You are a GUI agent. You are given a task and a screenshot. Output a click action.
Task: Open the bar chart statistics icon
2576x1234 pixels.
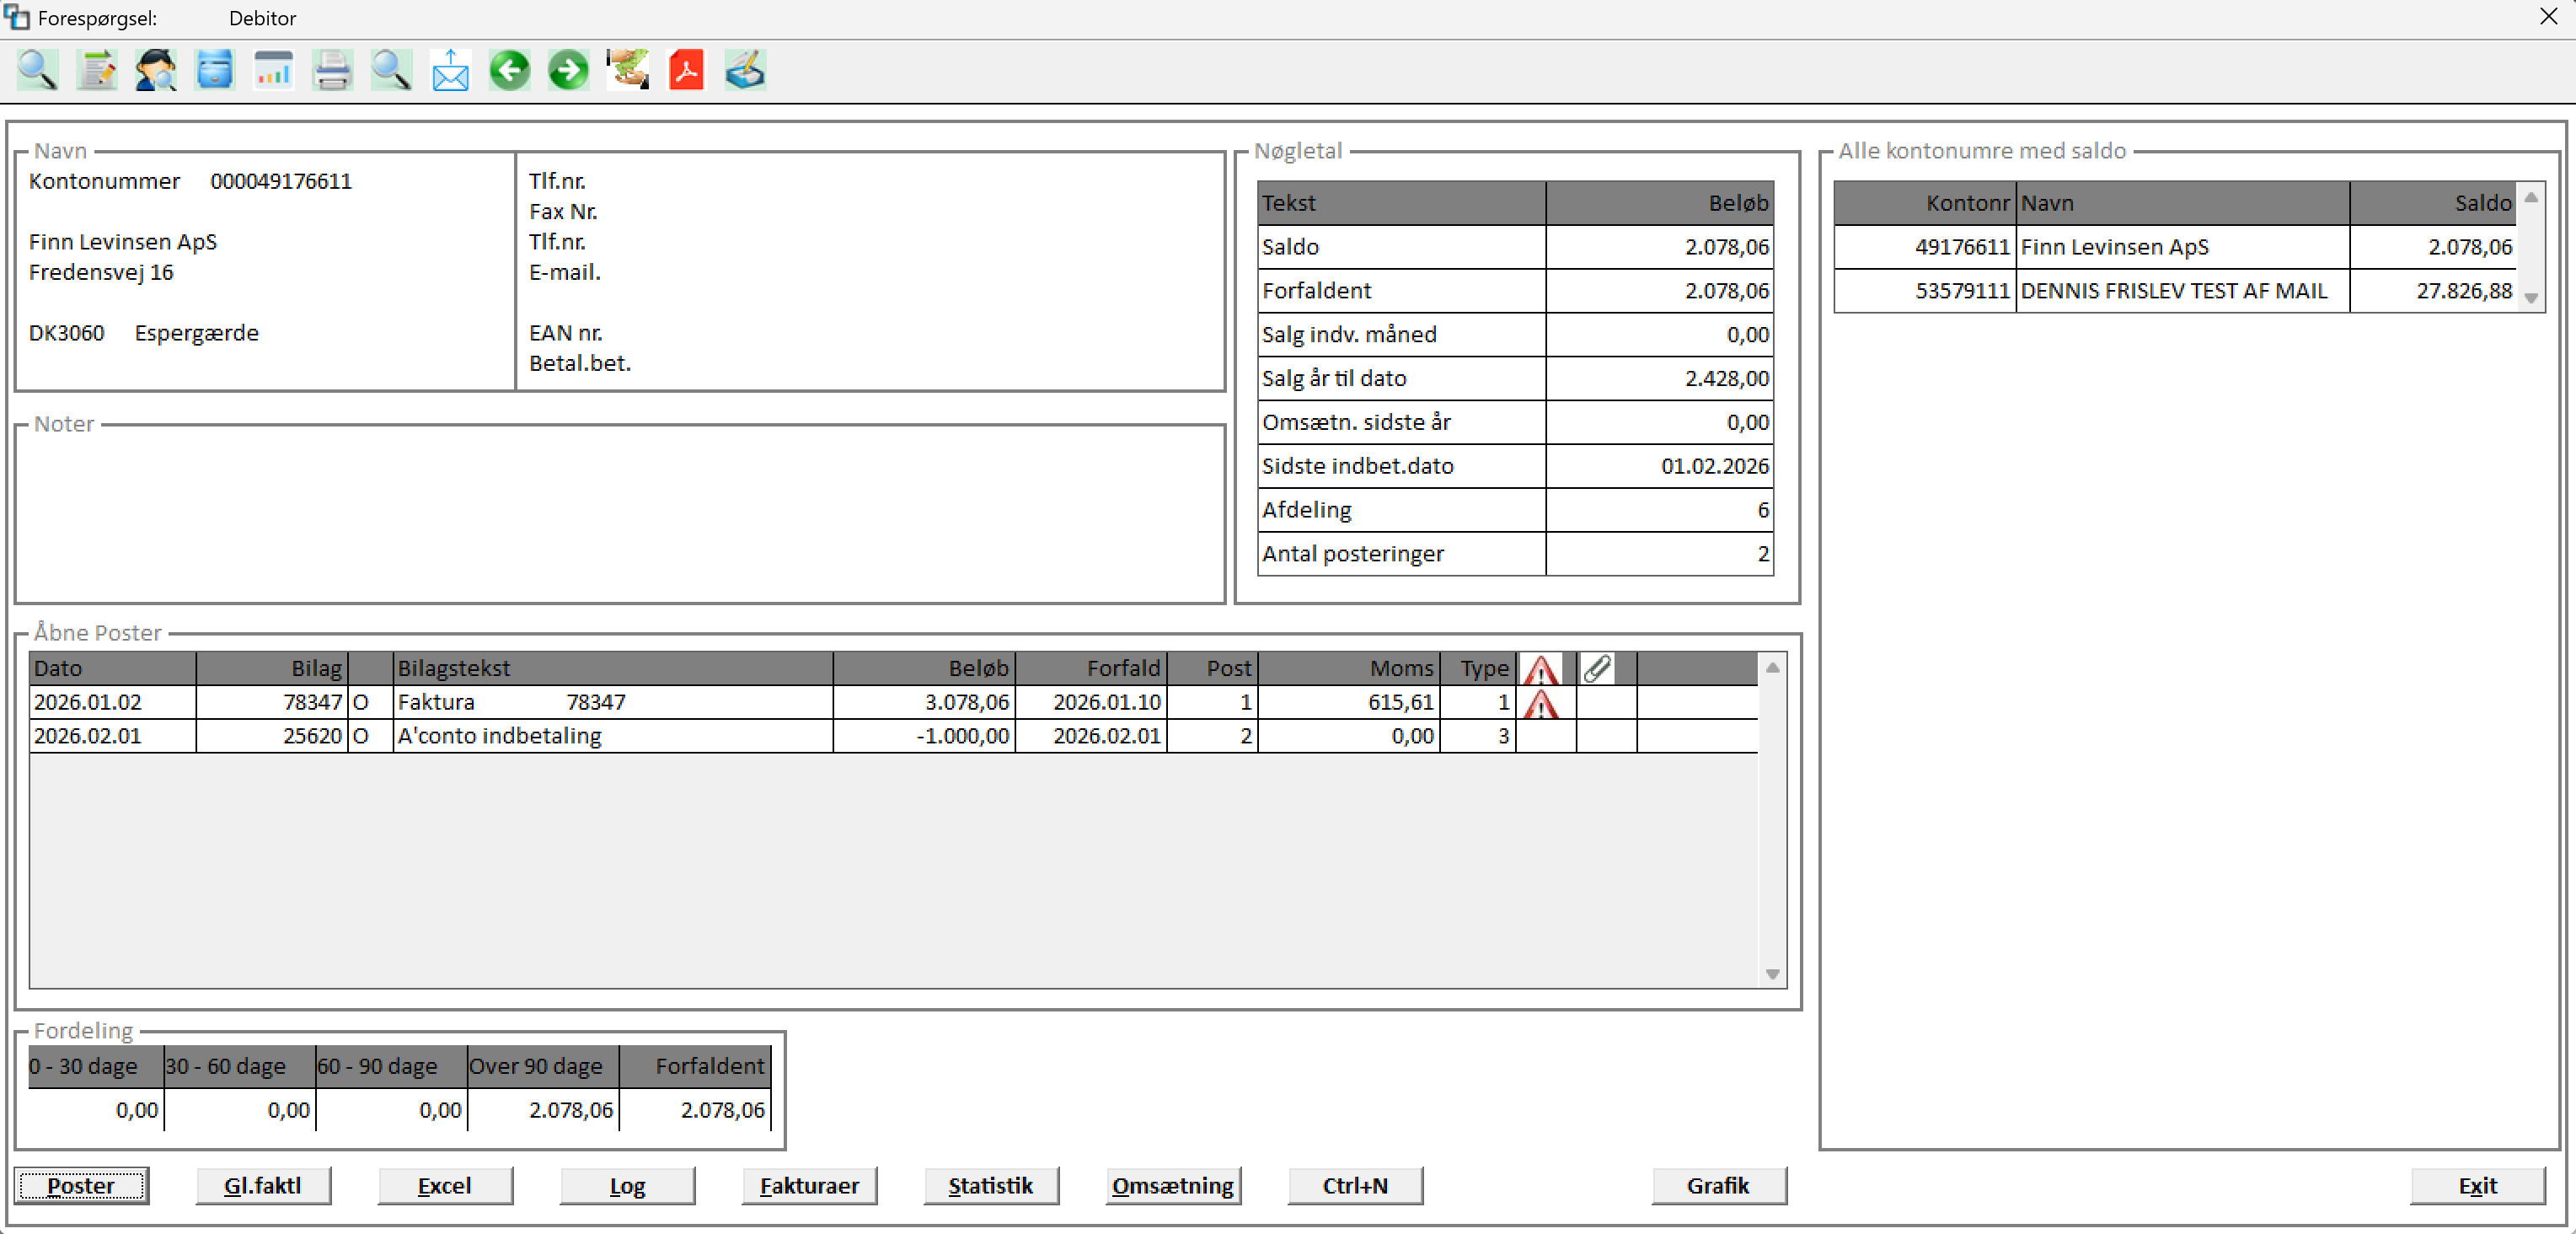273,70
